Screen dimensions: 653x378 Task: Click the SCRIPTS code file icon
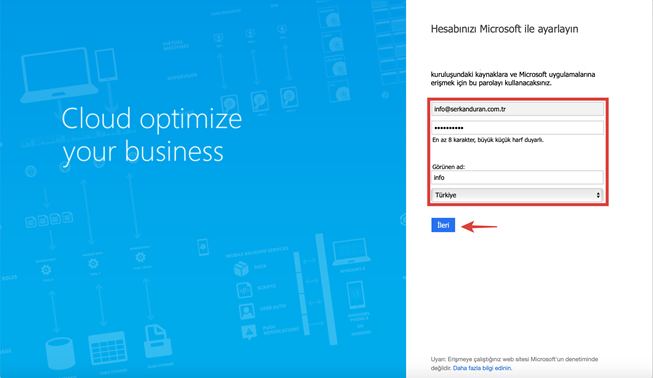click(x=244, y=290)
